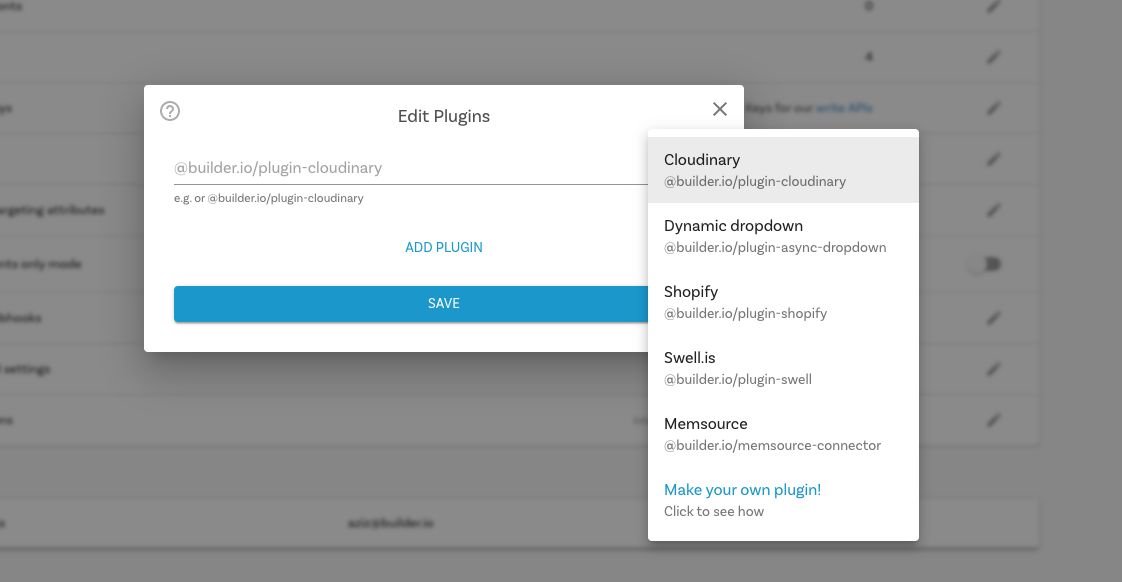Image resolution: width=1122 pixels, height=582 pixels.
Task: Click the edit pencil beside the webhooks row
Action: [993, 318]
